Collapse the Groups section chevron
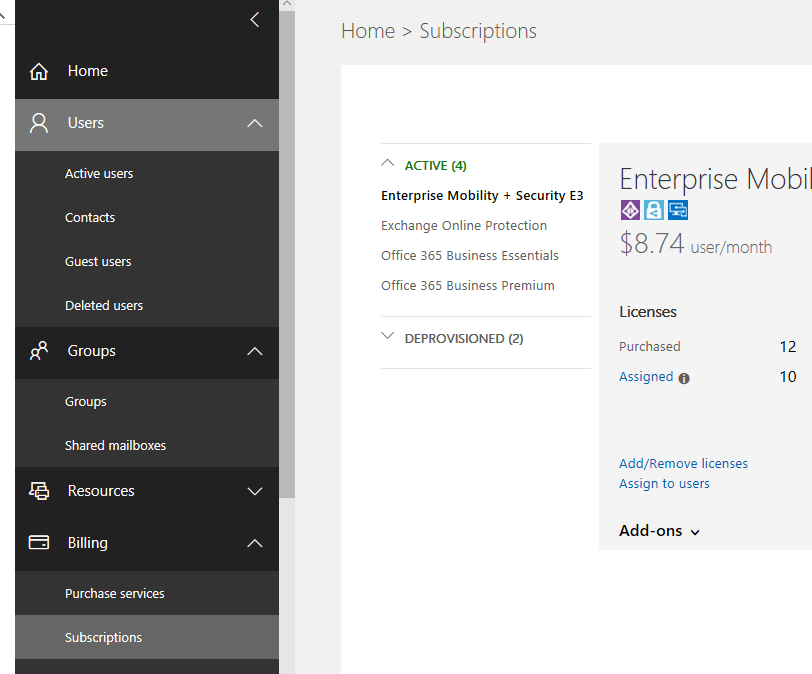The width and height of the screenshot is (812, 674). click(255, 351)
